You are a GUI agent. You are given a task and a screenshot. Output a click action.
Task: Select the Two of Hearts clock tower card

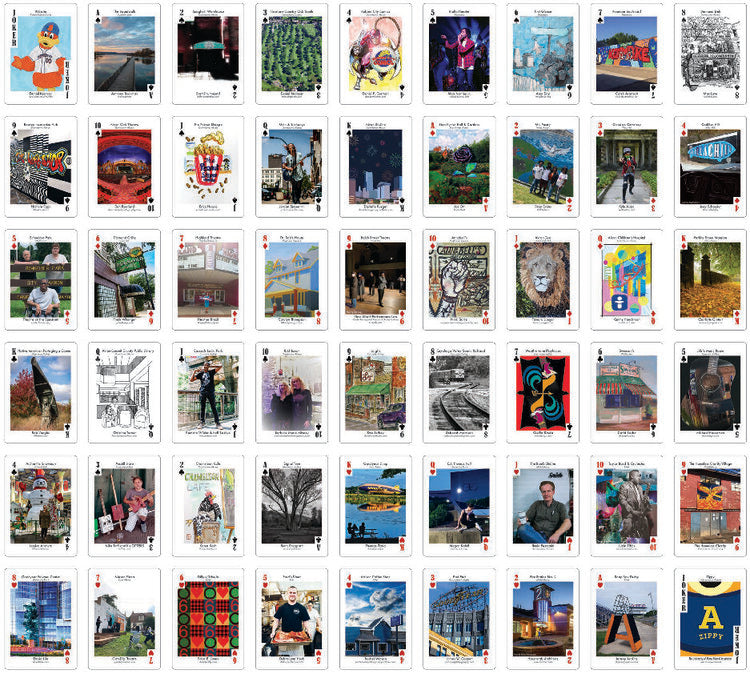point(543,619)
